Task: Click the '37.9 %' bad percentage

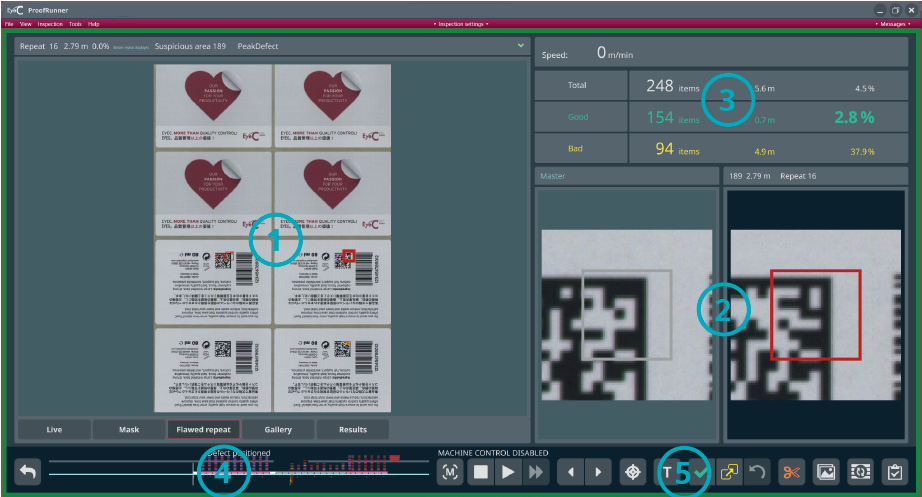Action: [x=862, y=152]
